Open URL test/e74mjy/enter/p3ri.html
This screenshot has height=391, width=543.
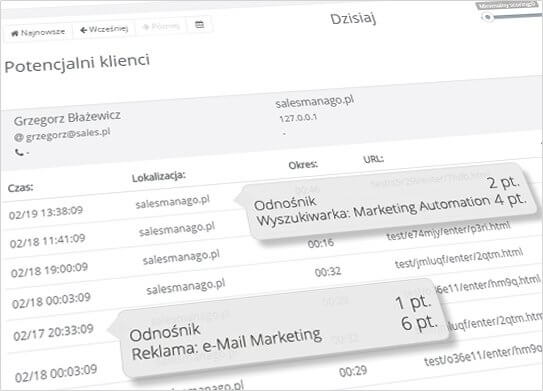pos(448,231)
